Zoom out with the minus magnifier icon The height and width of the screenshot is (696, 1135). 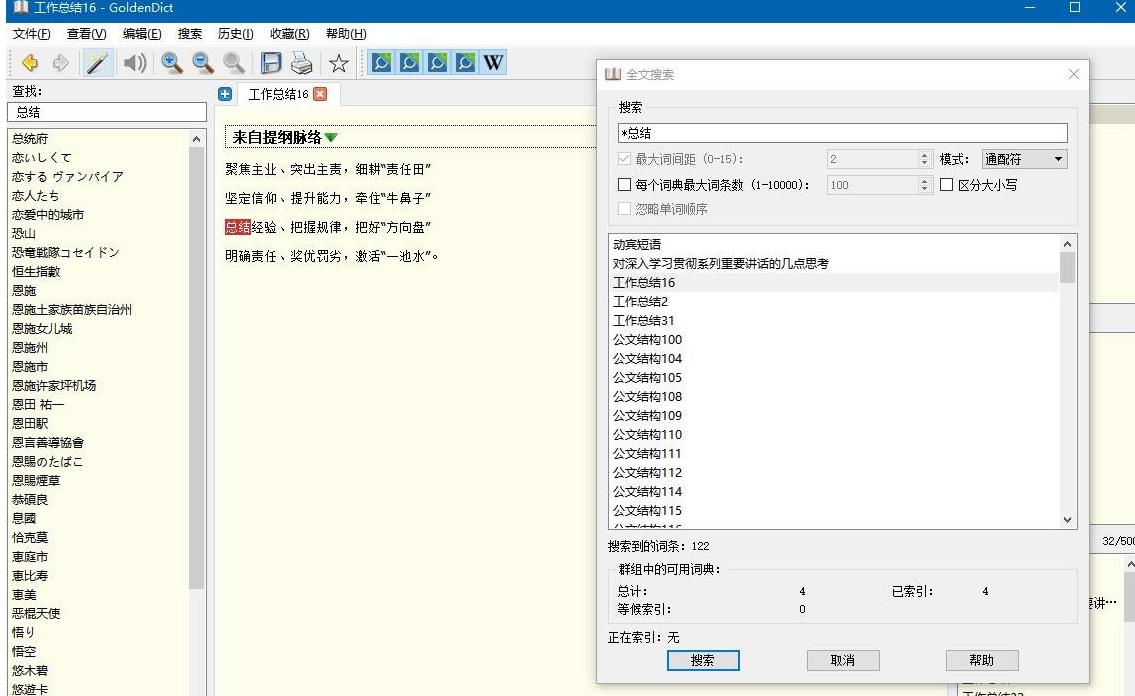click(x=203, y=63)
